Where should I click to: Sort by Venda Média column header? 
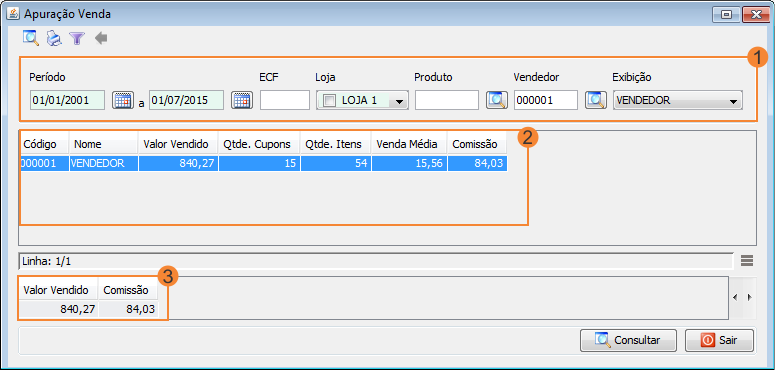pos(409,144)
